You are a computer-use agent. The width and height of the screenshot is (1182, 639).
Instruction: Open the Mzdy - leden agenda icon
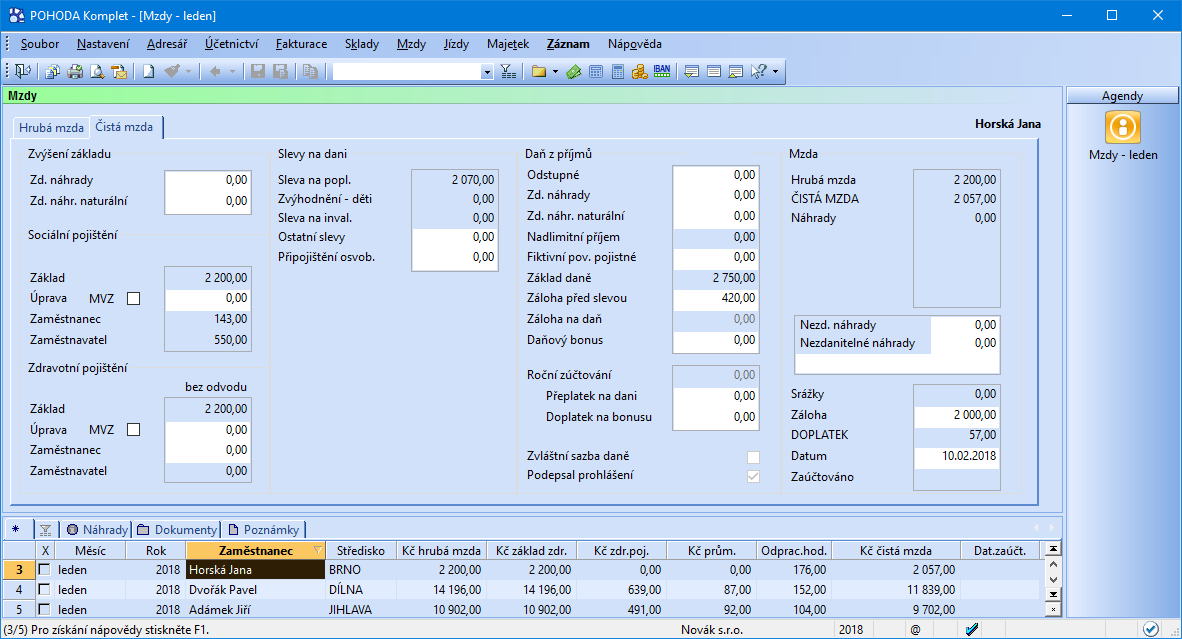1122,127
